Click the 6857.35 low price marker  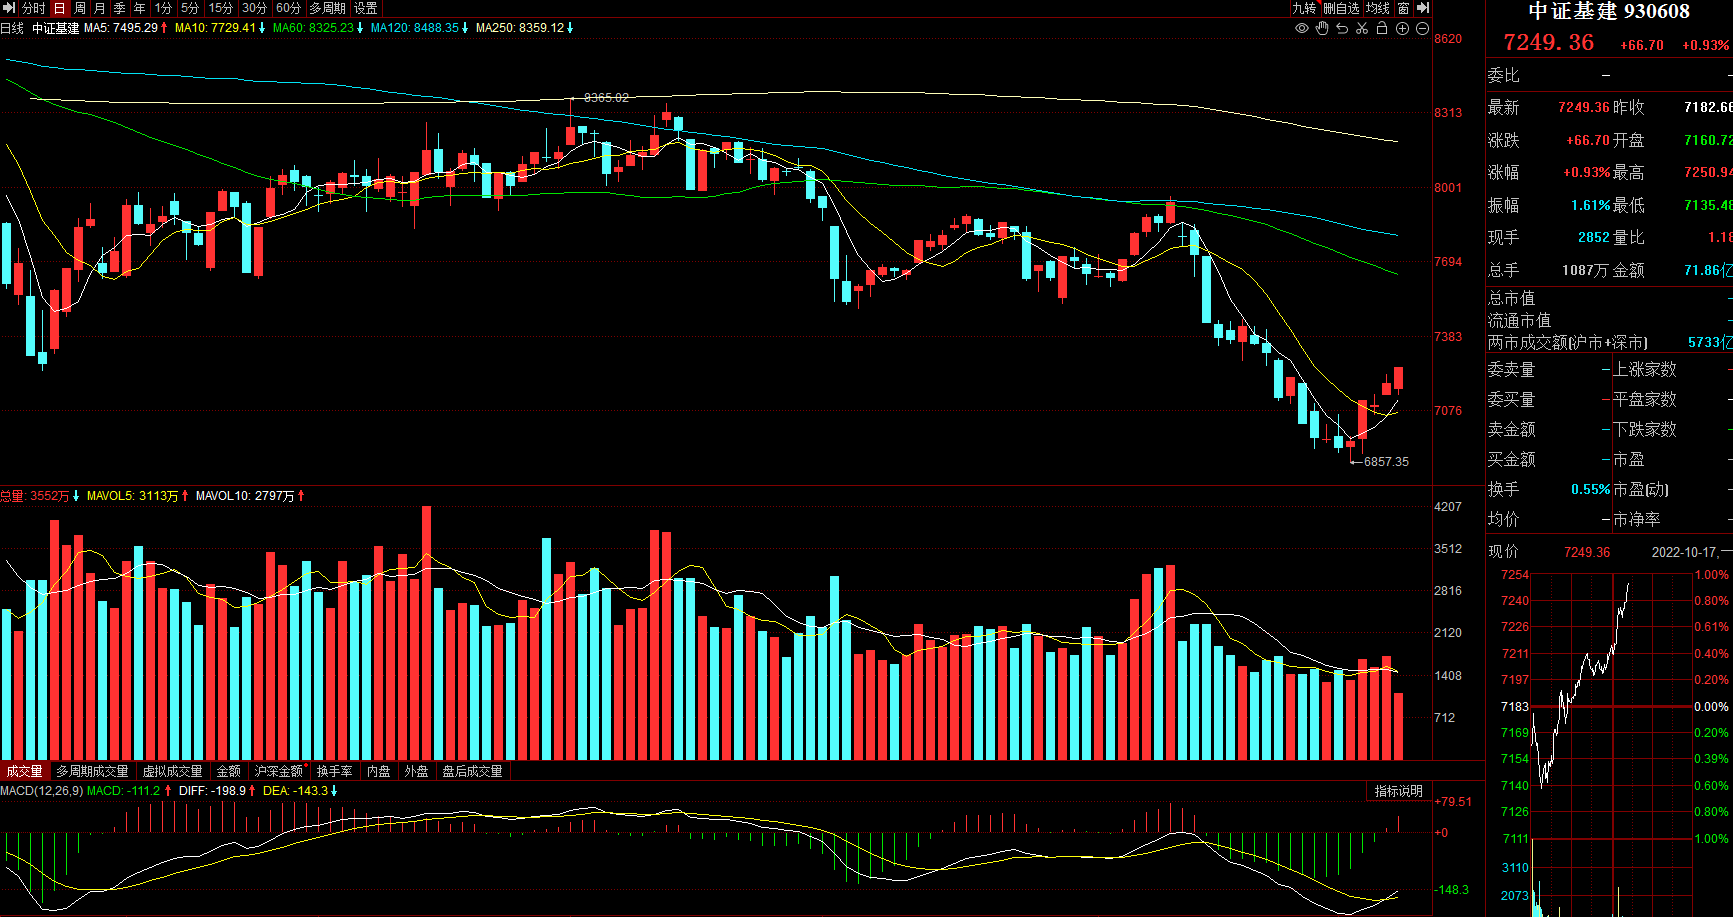click(1386, 461)
